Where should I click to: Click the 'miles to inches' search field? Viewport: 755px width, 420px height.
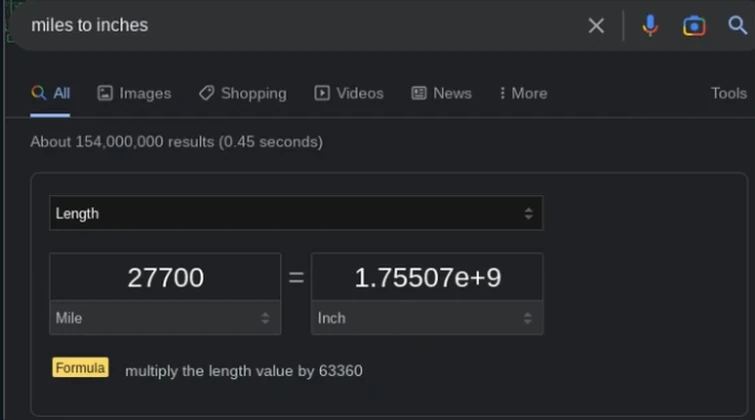(300, 26)
